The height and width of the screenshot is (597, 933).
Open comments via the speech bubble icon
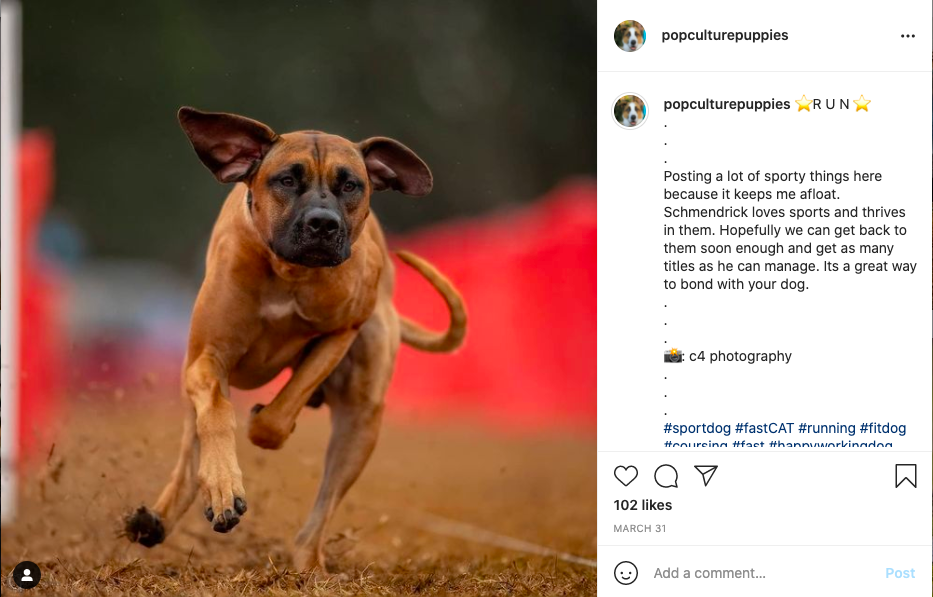[666, 476]
